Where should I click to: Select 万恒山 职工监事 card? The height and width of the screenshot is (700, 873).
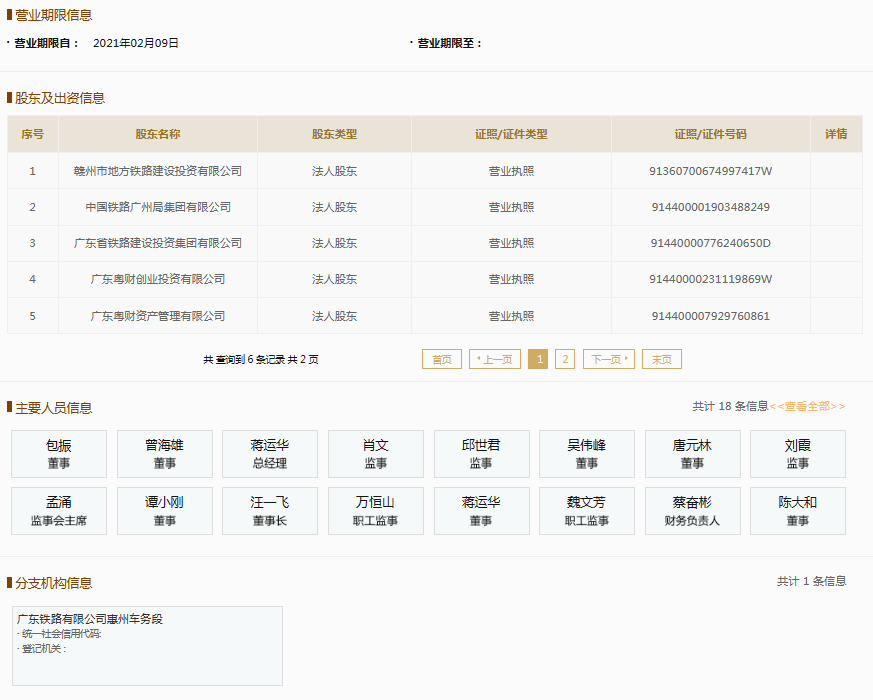tap(376, 511)
